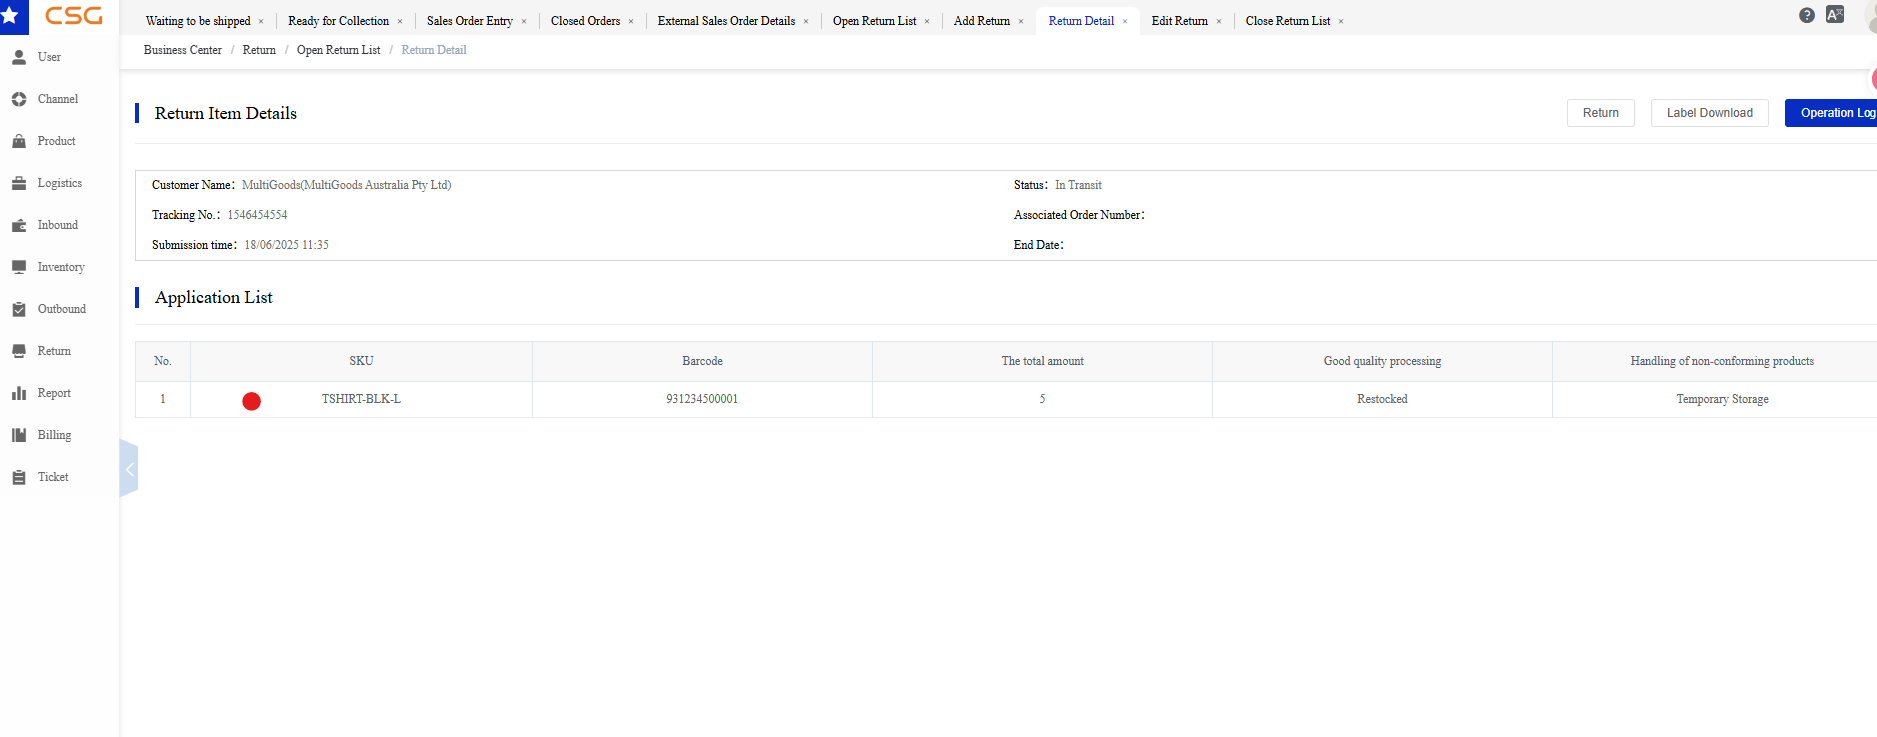Viewport: 1877px width, 737px height.
Task: Select barcode 931234500001
Action: 702,399
